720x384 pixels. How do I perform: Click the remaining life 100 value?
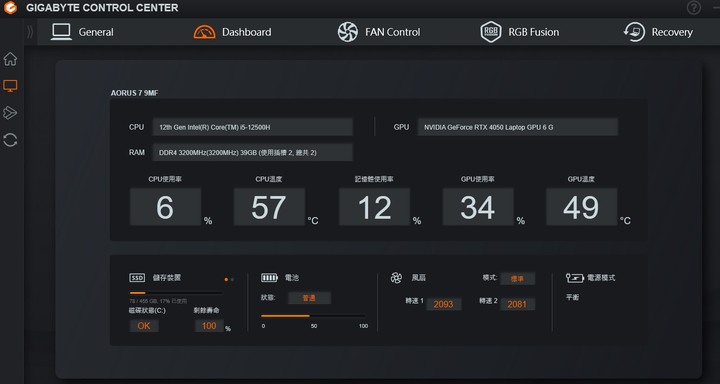pyautogui.click(x=209, y=326)
